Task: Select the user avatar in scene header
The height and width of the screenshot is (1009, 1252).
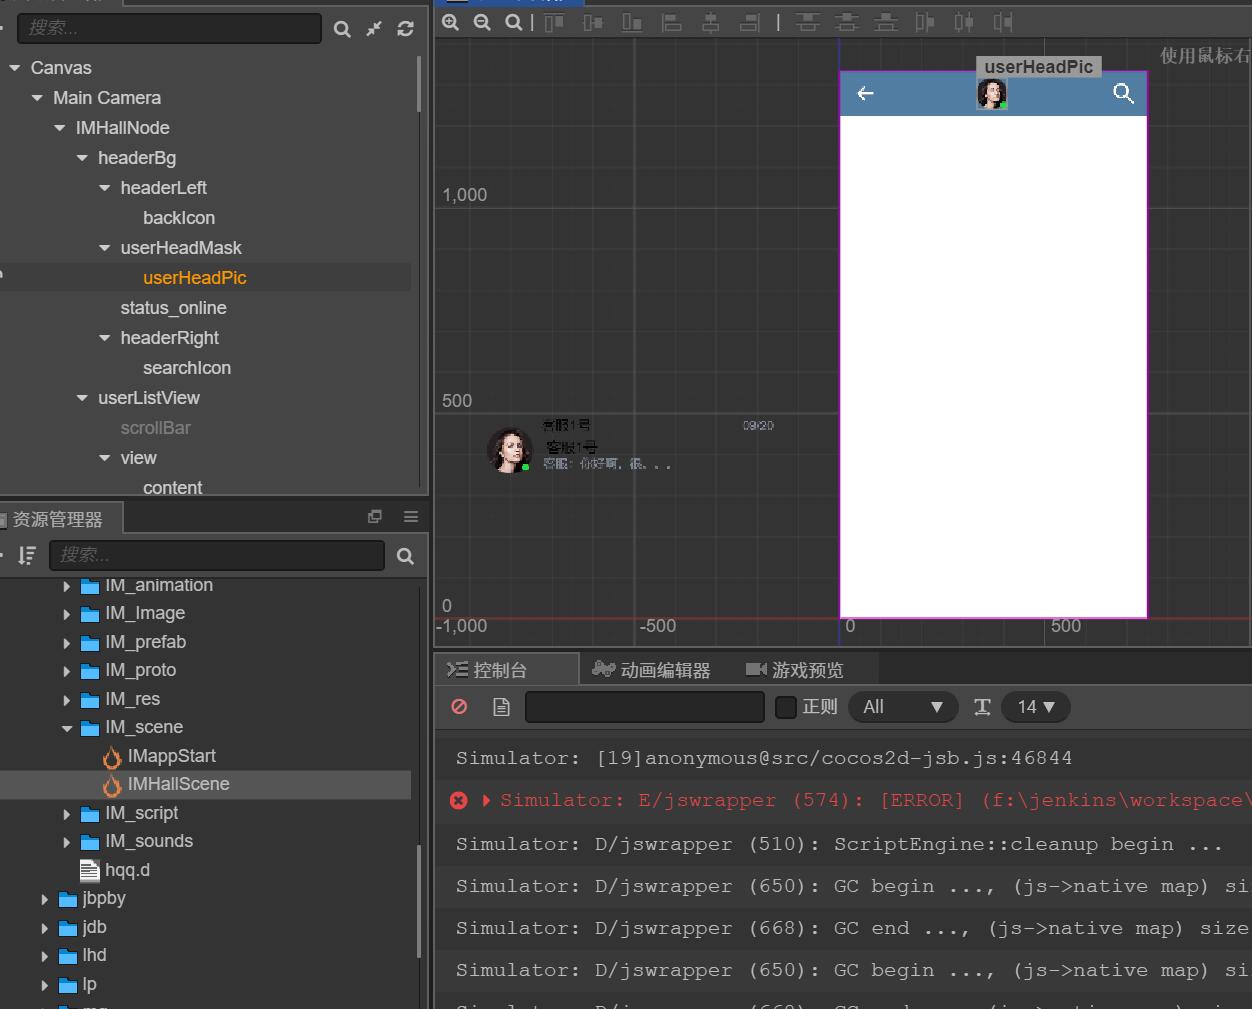Action: point(992,94)
